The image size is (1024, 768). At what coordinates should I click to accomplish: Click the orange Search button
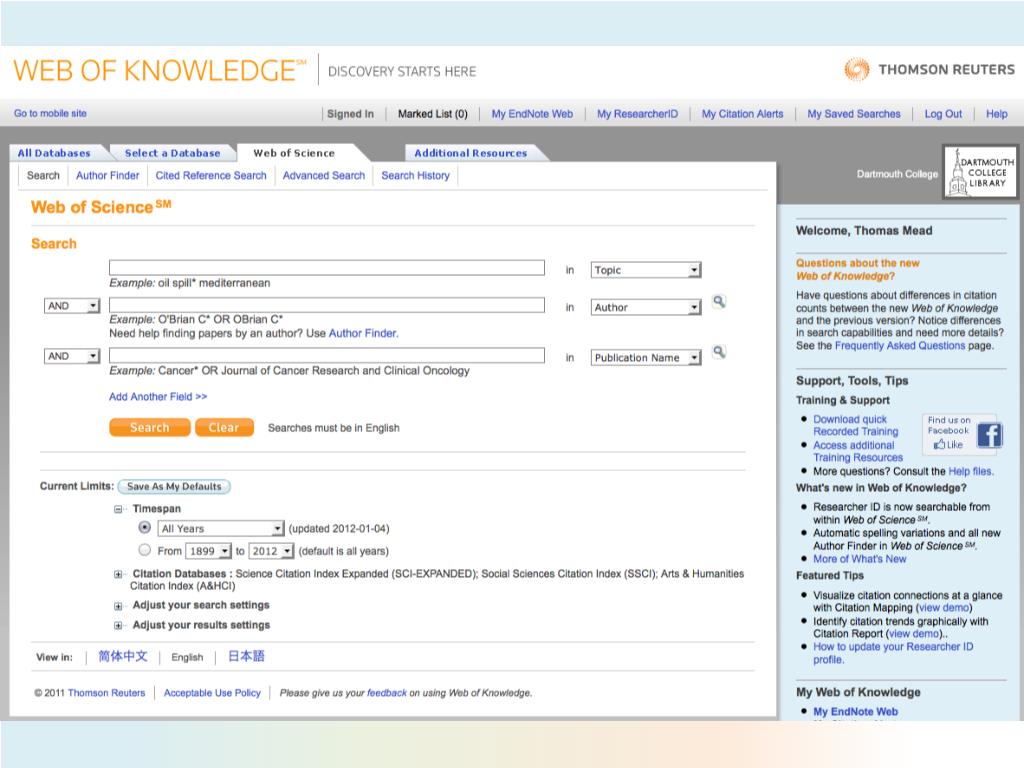(150, 427)
